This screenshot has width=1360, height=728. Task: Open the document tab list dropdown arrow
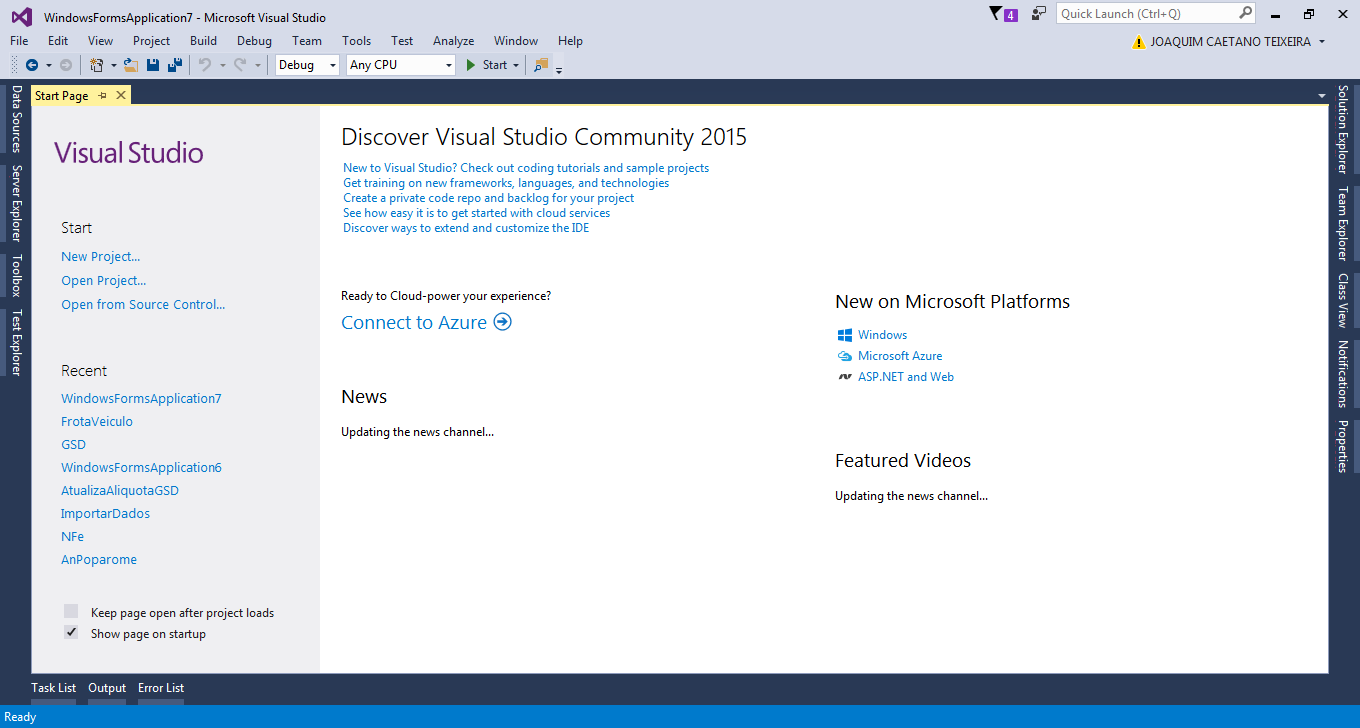pyautogui.click(x=1322, y=96)
